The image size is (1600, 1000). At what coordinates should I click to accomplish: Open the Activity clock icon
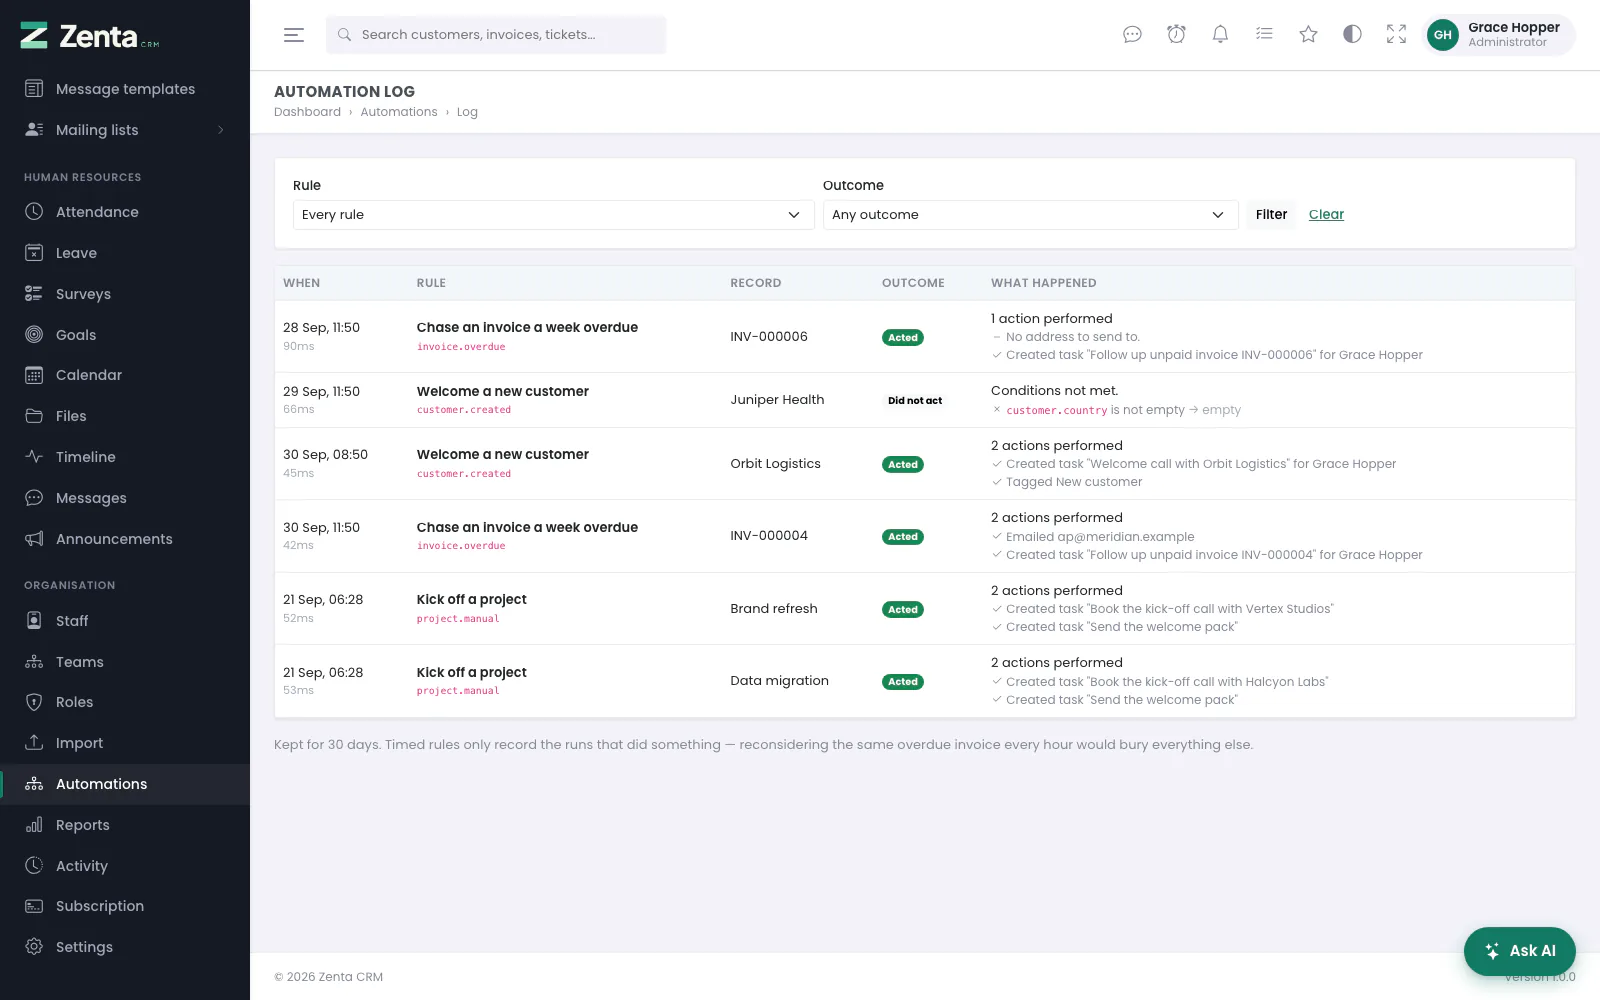click(x=34, y=866)
